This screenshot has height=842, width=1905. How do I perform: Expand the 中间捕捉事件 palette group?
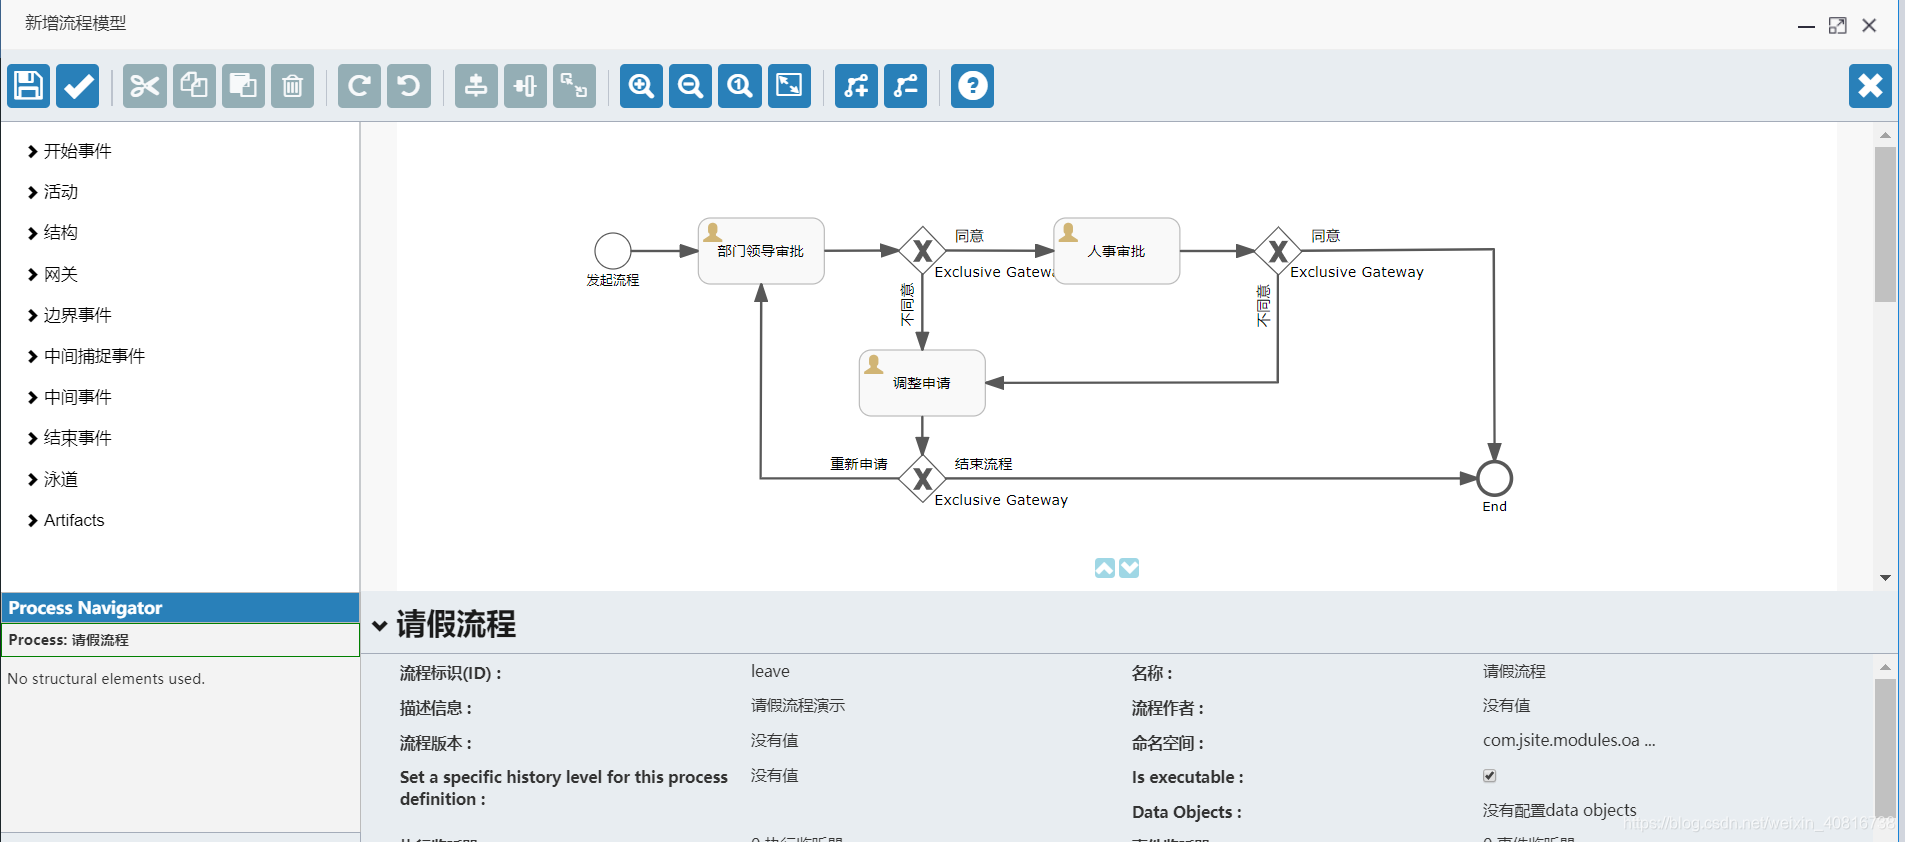coord(86,356)
